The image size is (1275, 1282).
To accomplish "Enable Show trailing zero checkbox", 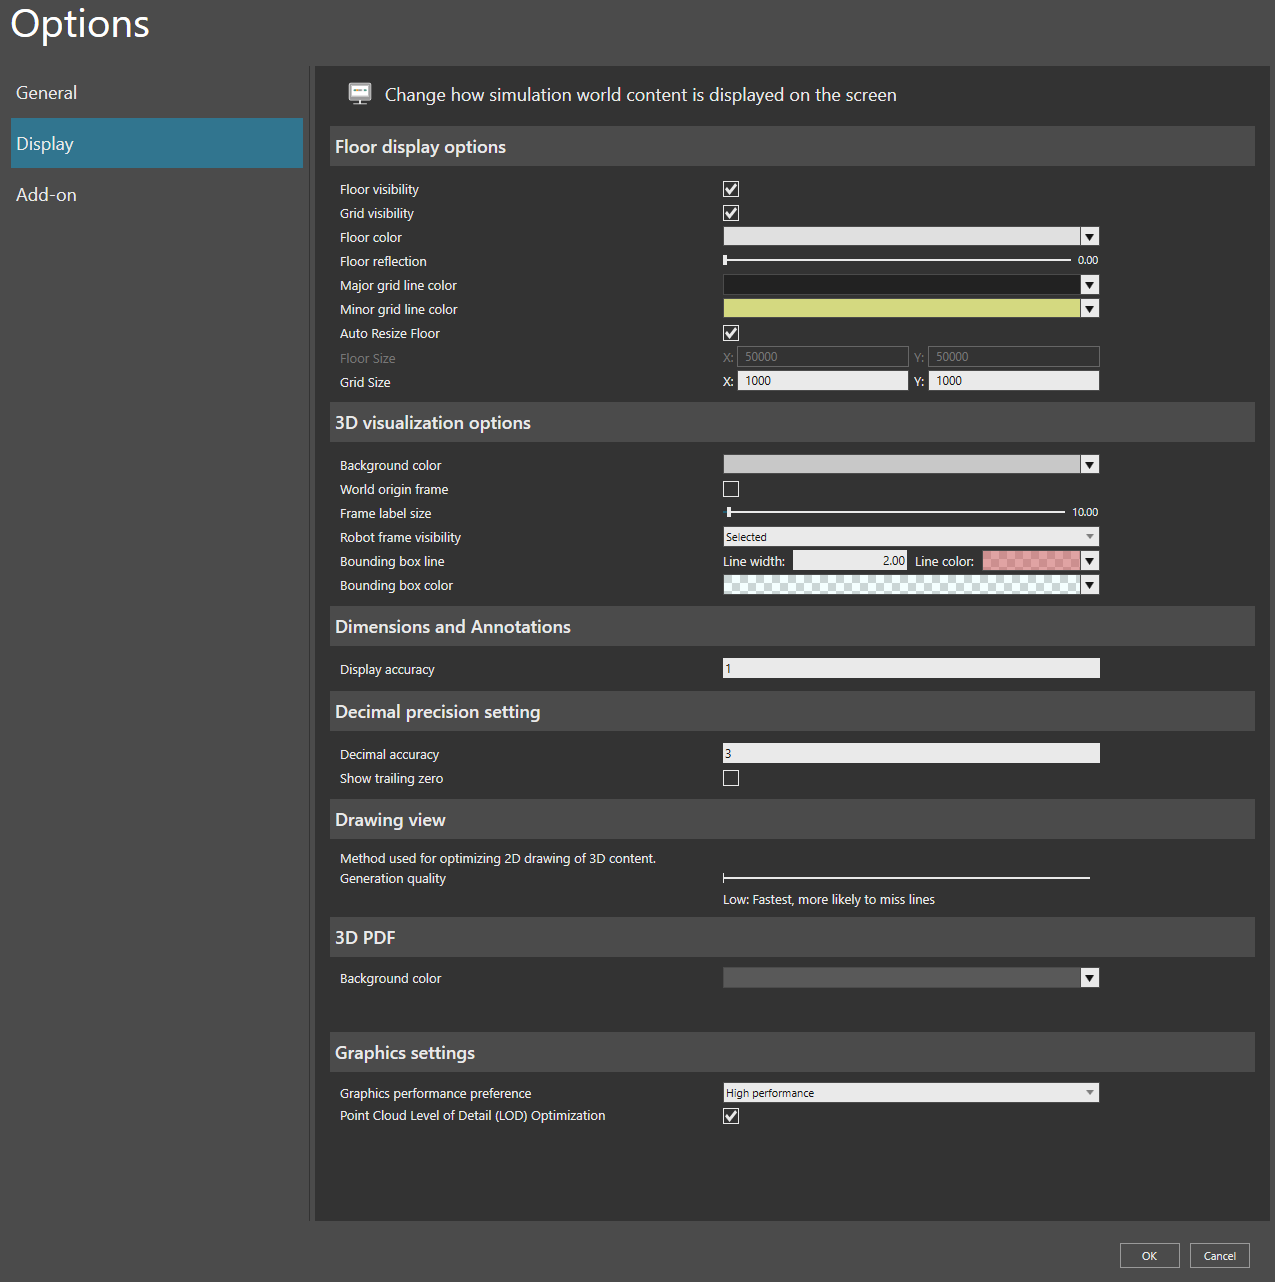I will (x=731, y=778).
